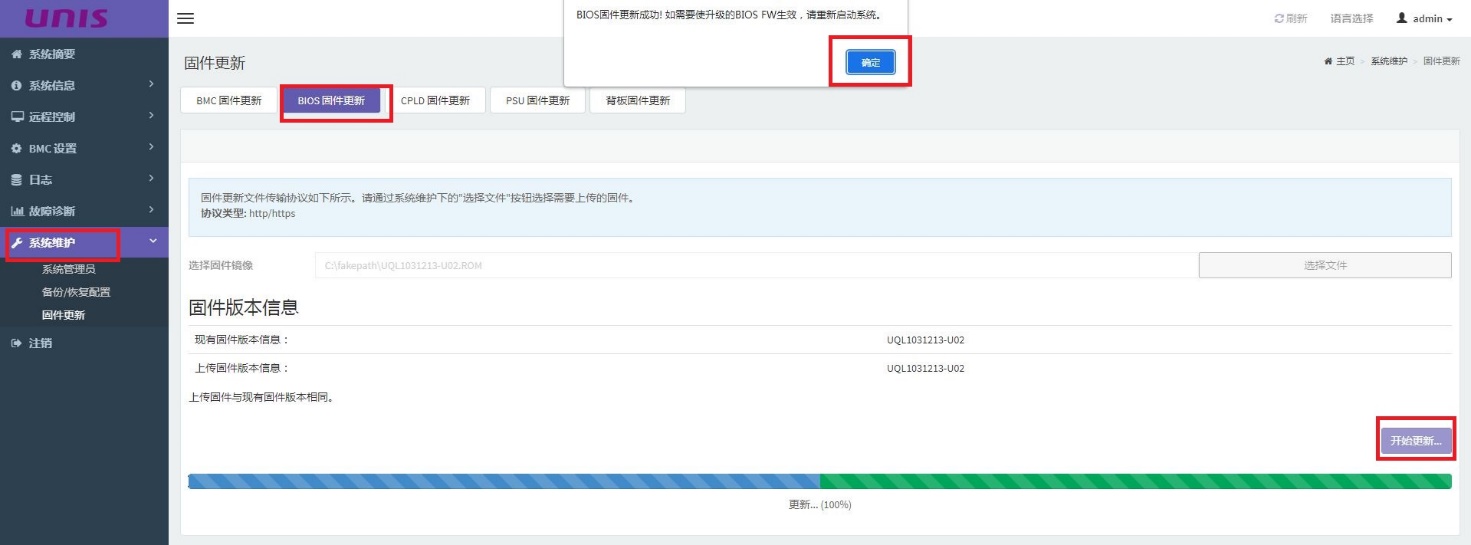Click uploaded firmware version UQL1031213-U02 value

coord(925,368)
